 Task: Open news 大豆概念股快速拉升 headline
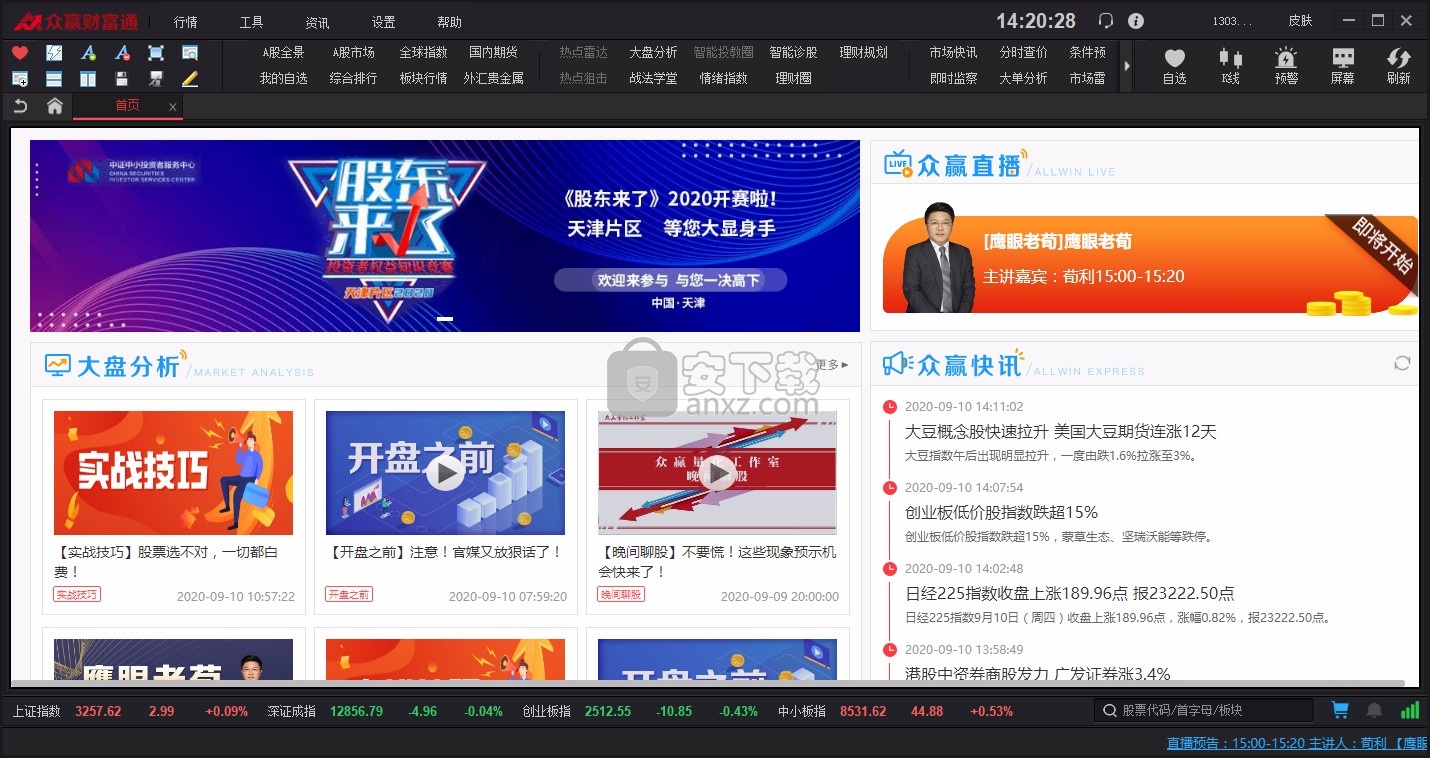(1060, 432)
